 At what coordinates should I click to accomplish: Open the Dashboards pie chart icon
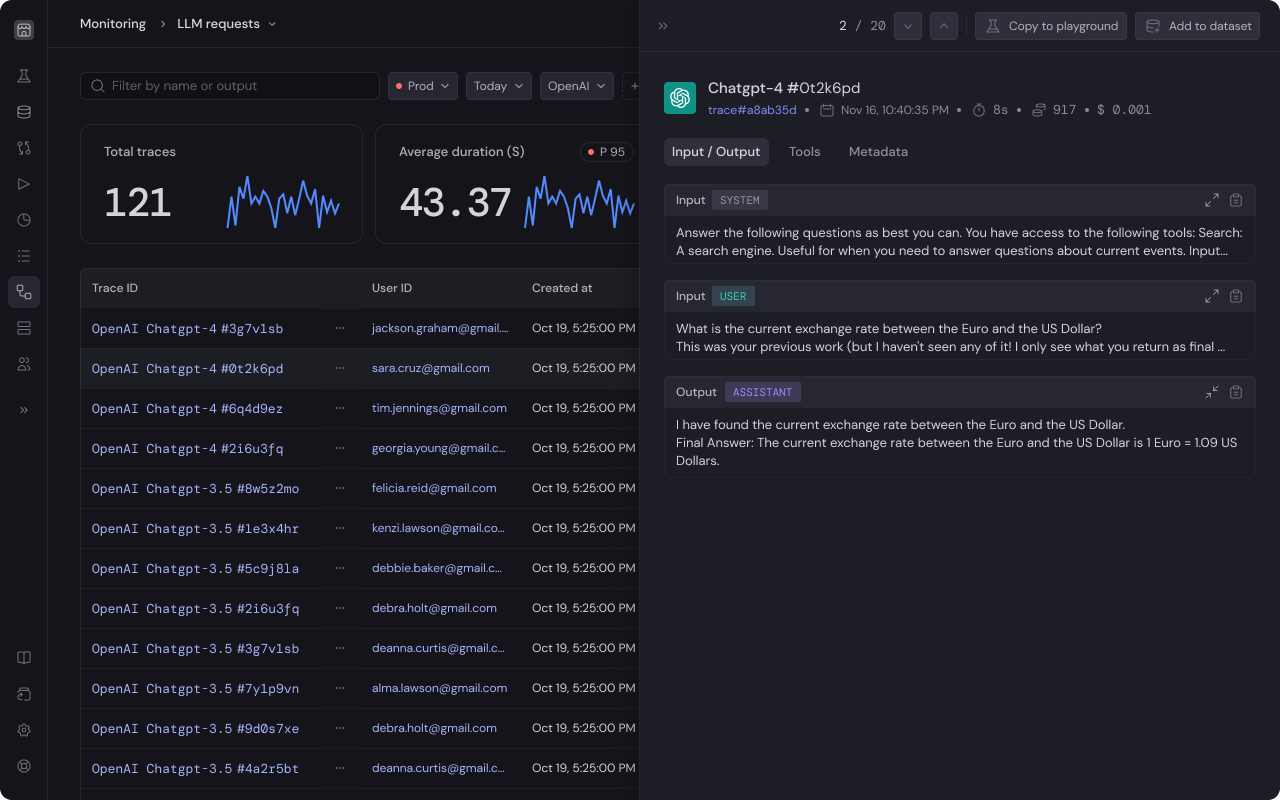pyautogui.click(x=24, y=219)
